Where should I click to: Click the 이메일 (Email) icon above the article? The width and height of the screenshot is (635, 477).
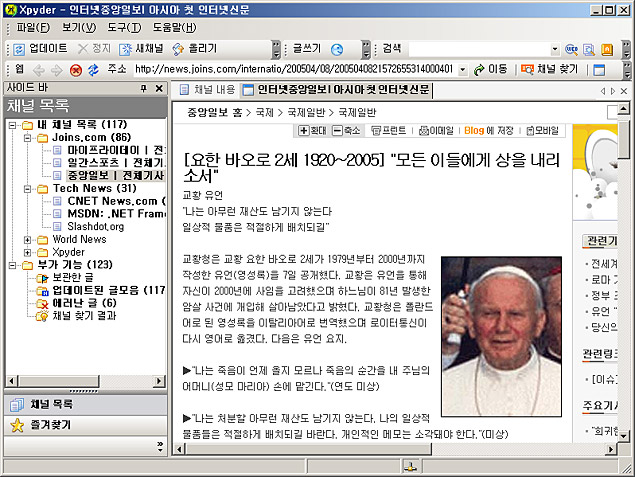435,130
